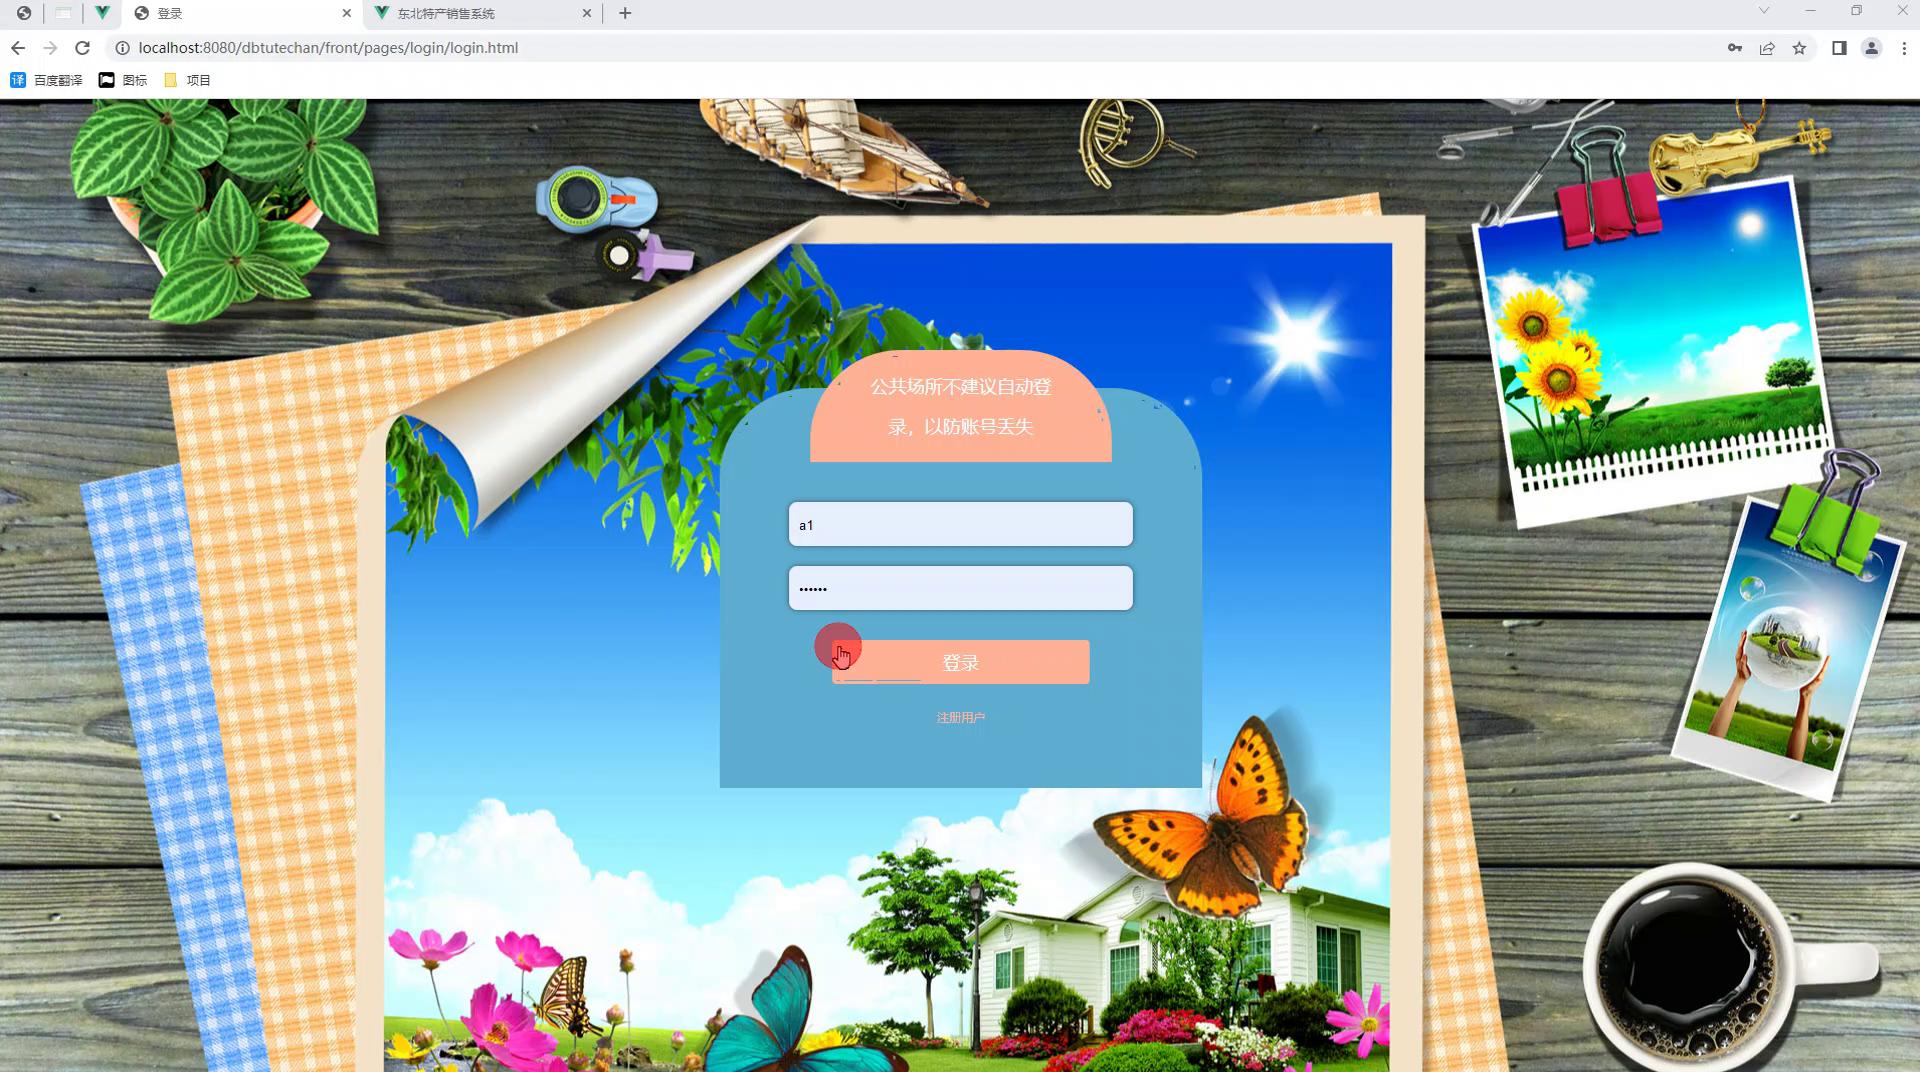Open saved passwords key icon
The width and height of the screenshot is (1920, 1072).
(x=1735, y=48)
